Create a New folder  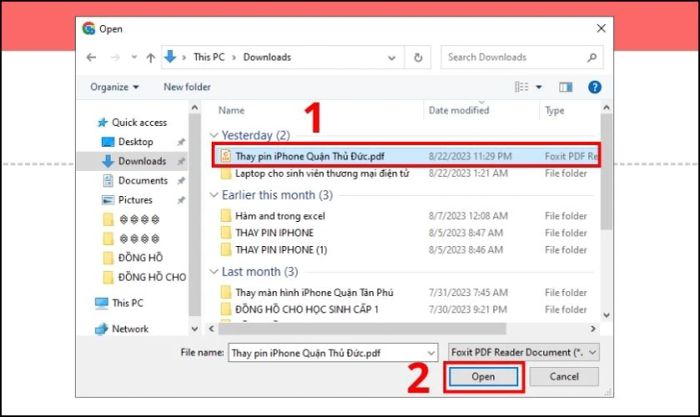tap(187, 87)
